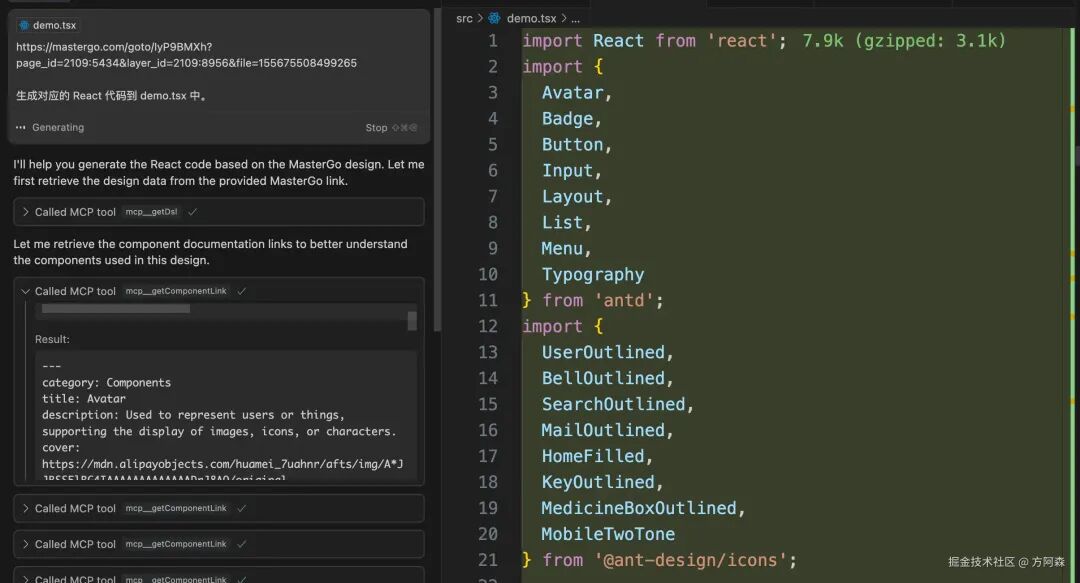Click the 'react' string on line 1

742,41
